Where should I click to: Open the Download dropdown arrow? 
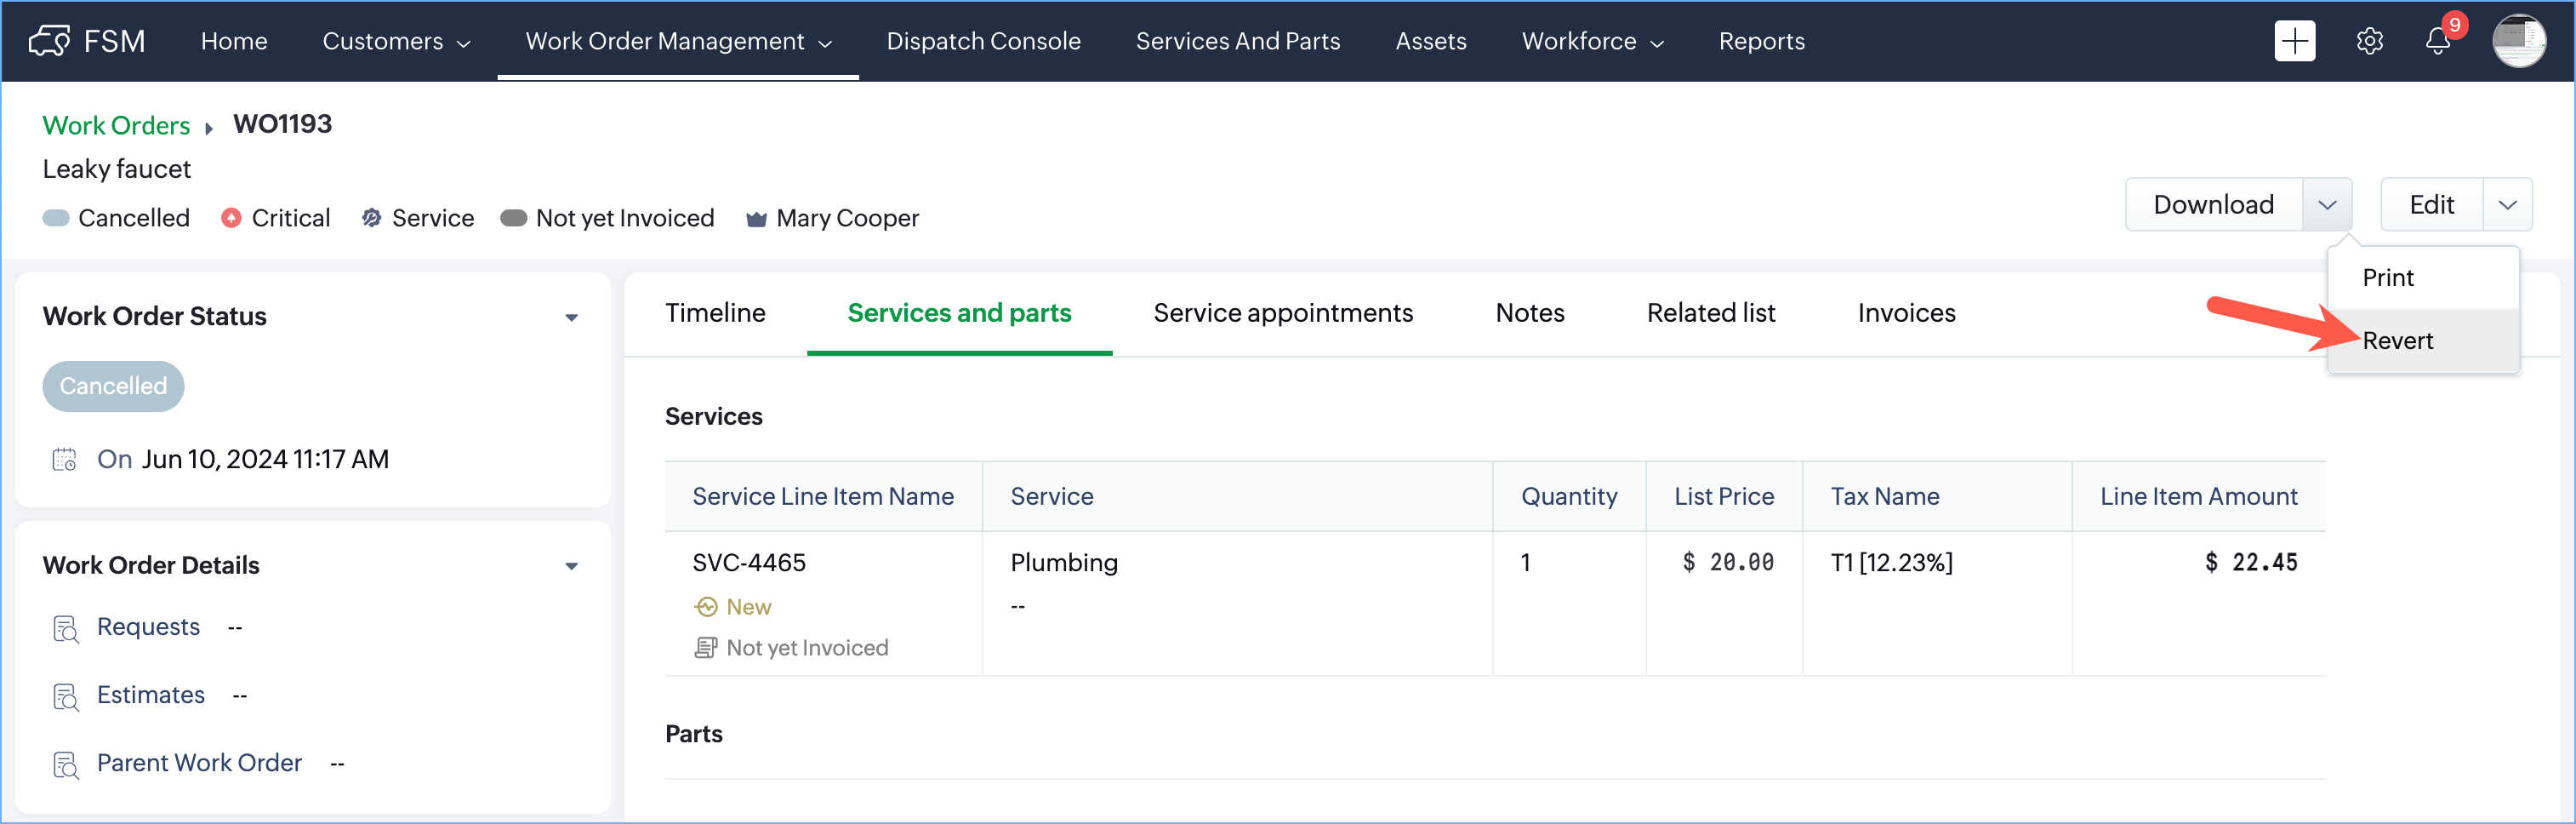coord(2326,205)
